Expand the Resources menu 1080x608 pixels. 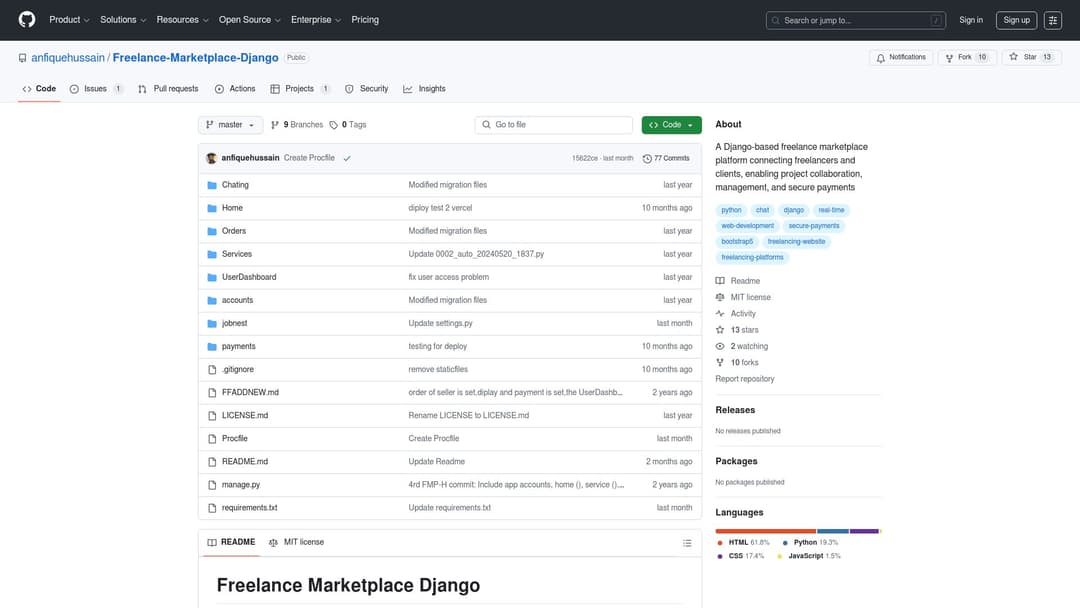182,20
